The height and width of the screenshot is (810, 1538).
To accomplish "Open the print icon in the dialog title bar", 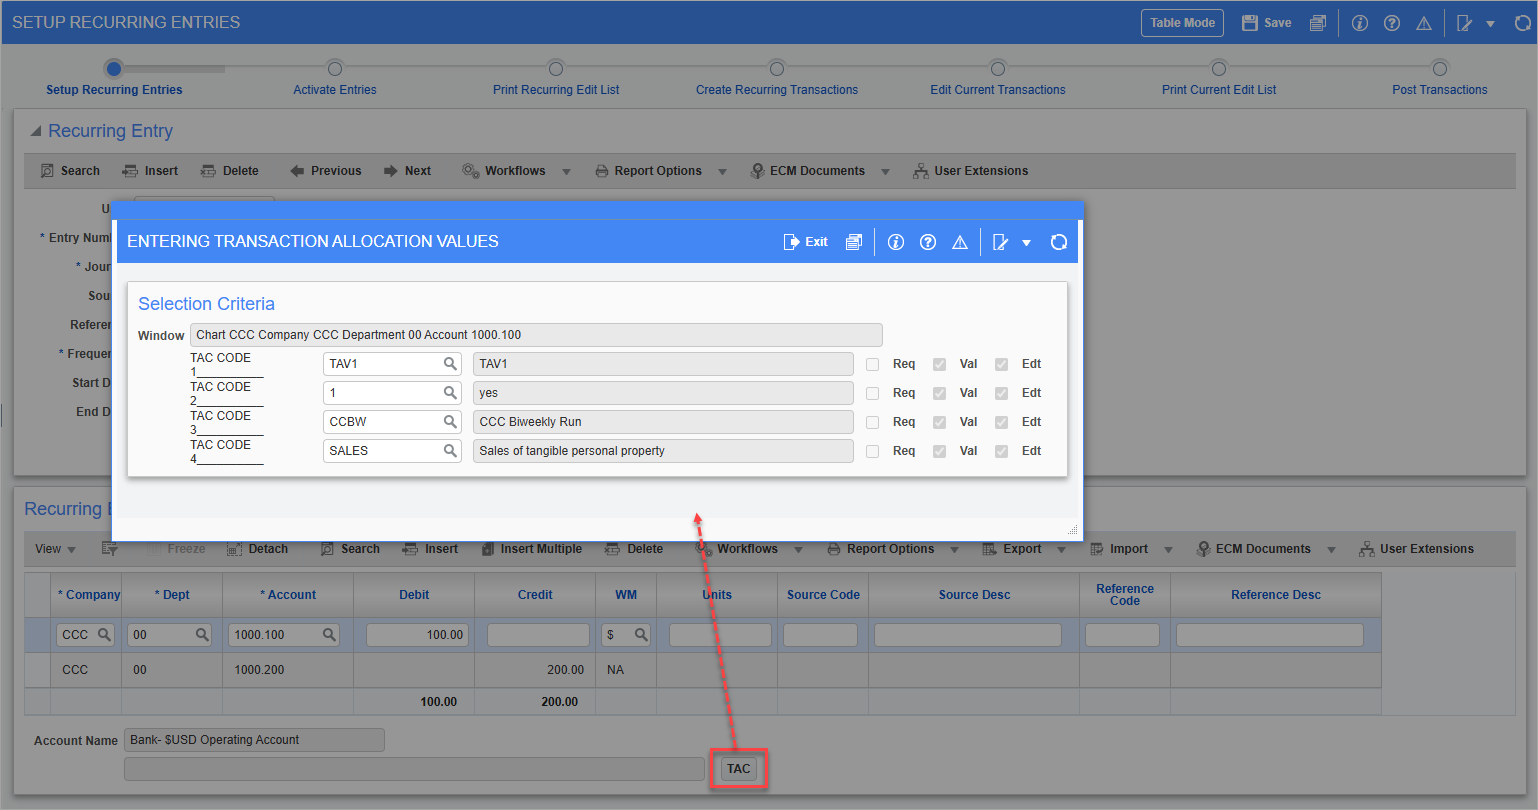I will 855,241.
